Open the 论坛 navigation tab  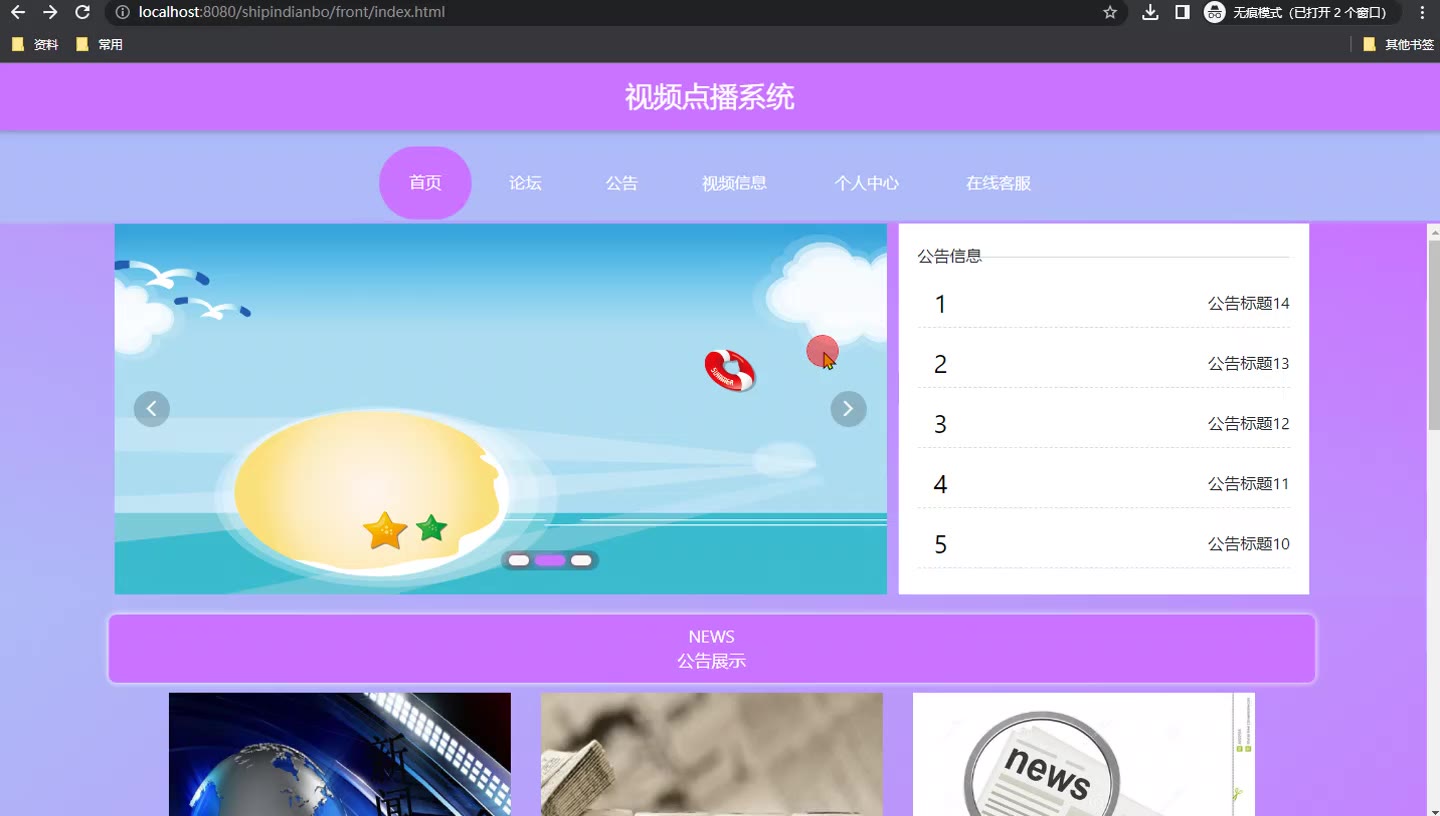click(x=525, y=183)
